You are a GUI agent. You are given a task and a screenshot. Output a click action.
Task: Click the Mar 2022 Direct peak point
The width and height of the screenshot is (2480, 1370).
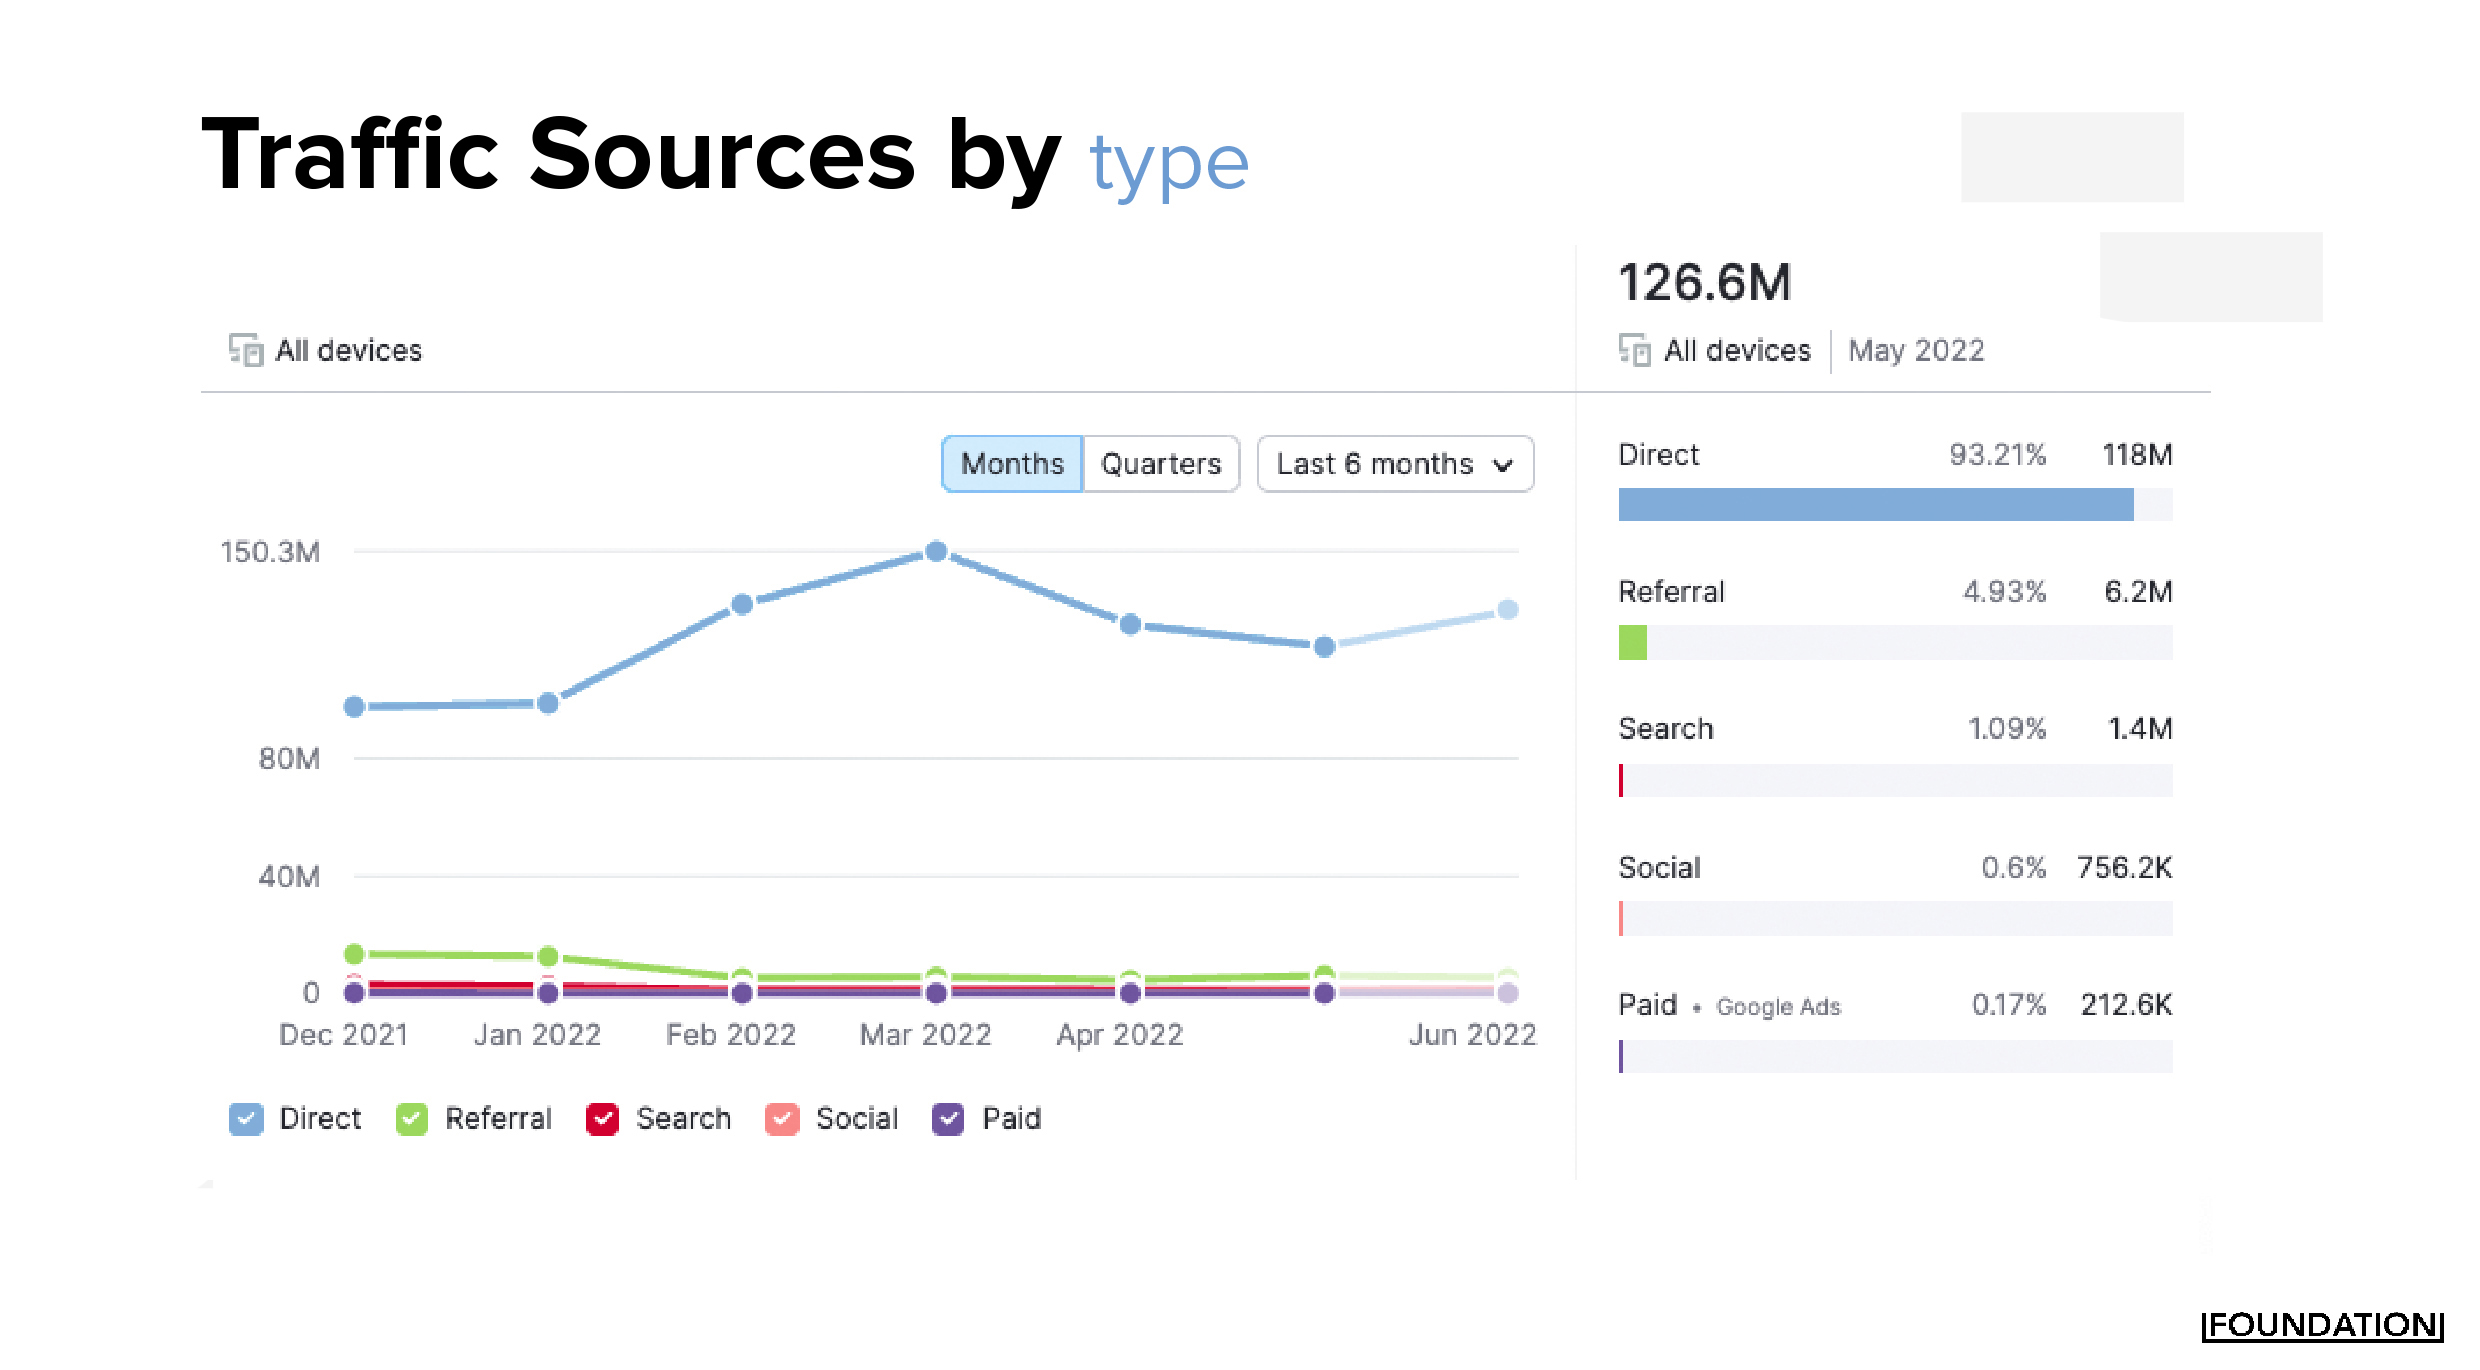[936, 551]
